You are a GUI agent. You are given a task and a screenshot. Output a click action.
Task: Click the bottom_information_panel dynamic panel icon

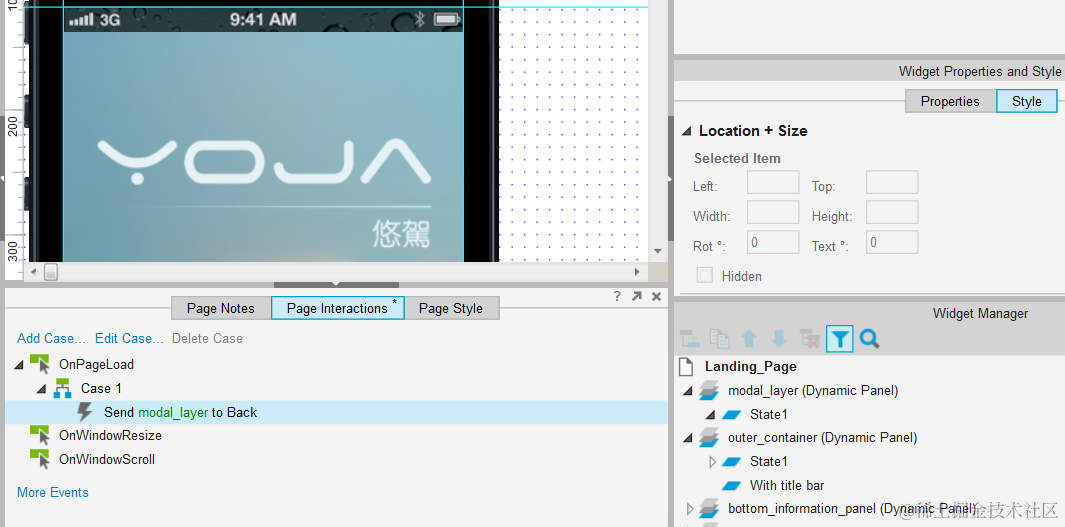point(709,509)
